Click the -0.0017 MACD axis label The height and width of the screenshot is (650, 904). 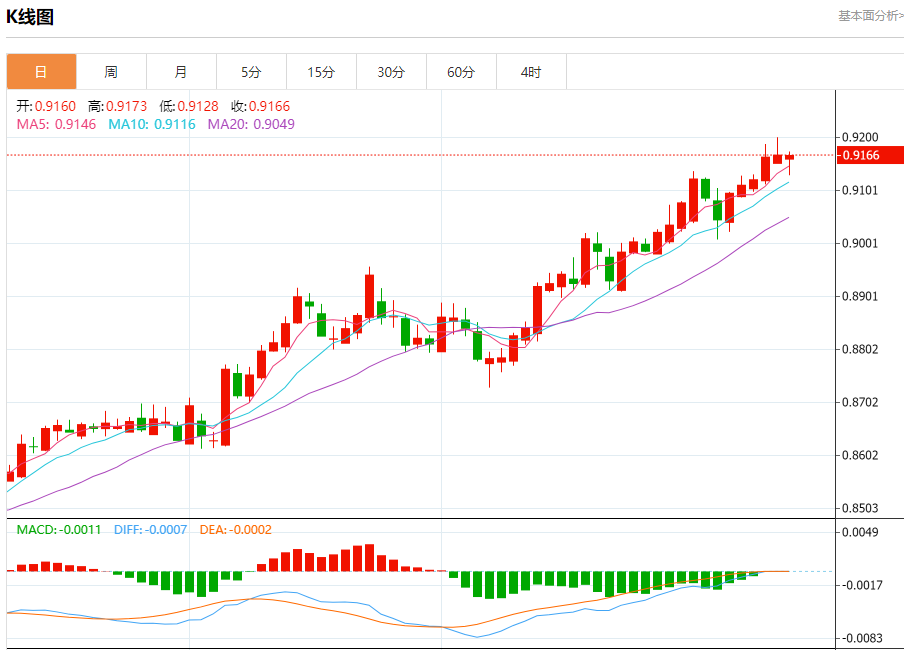tap(861, 585)
